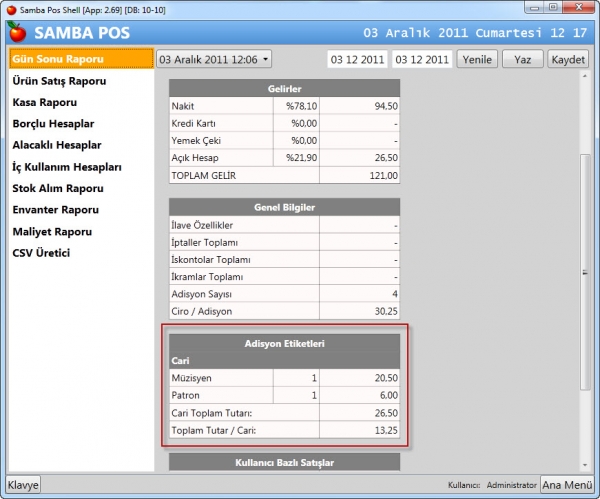Open the Ürün Satış Raporu report

coord(59,81)
